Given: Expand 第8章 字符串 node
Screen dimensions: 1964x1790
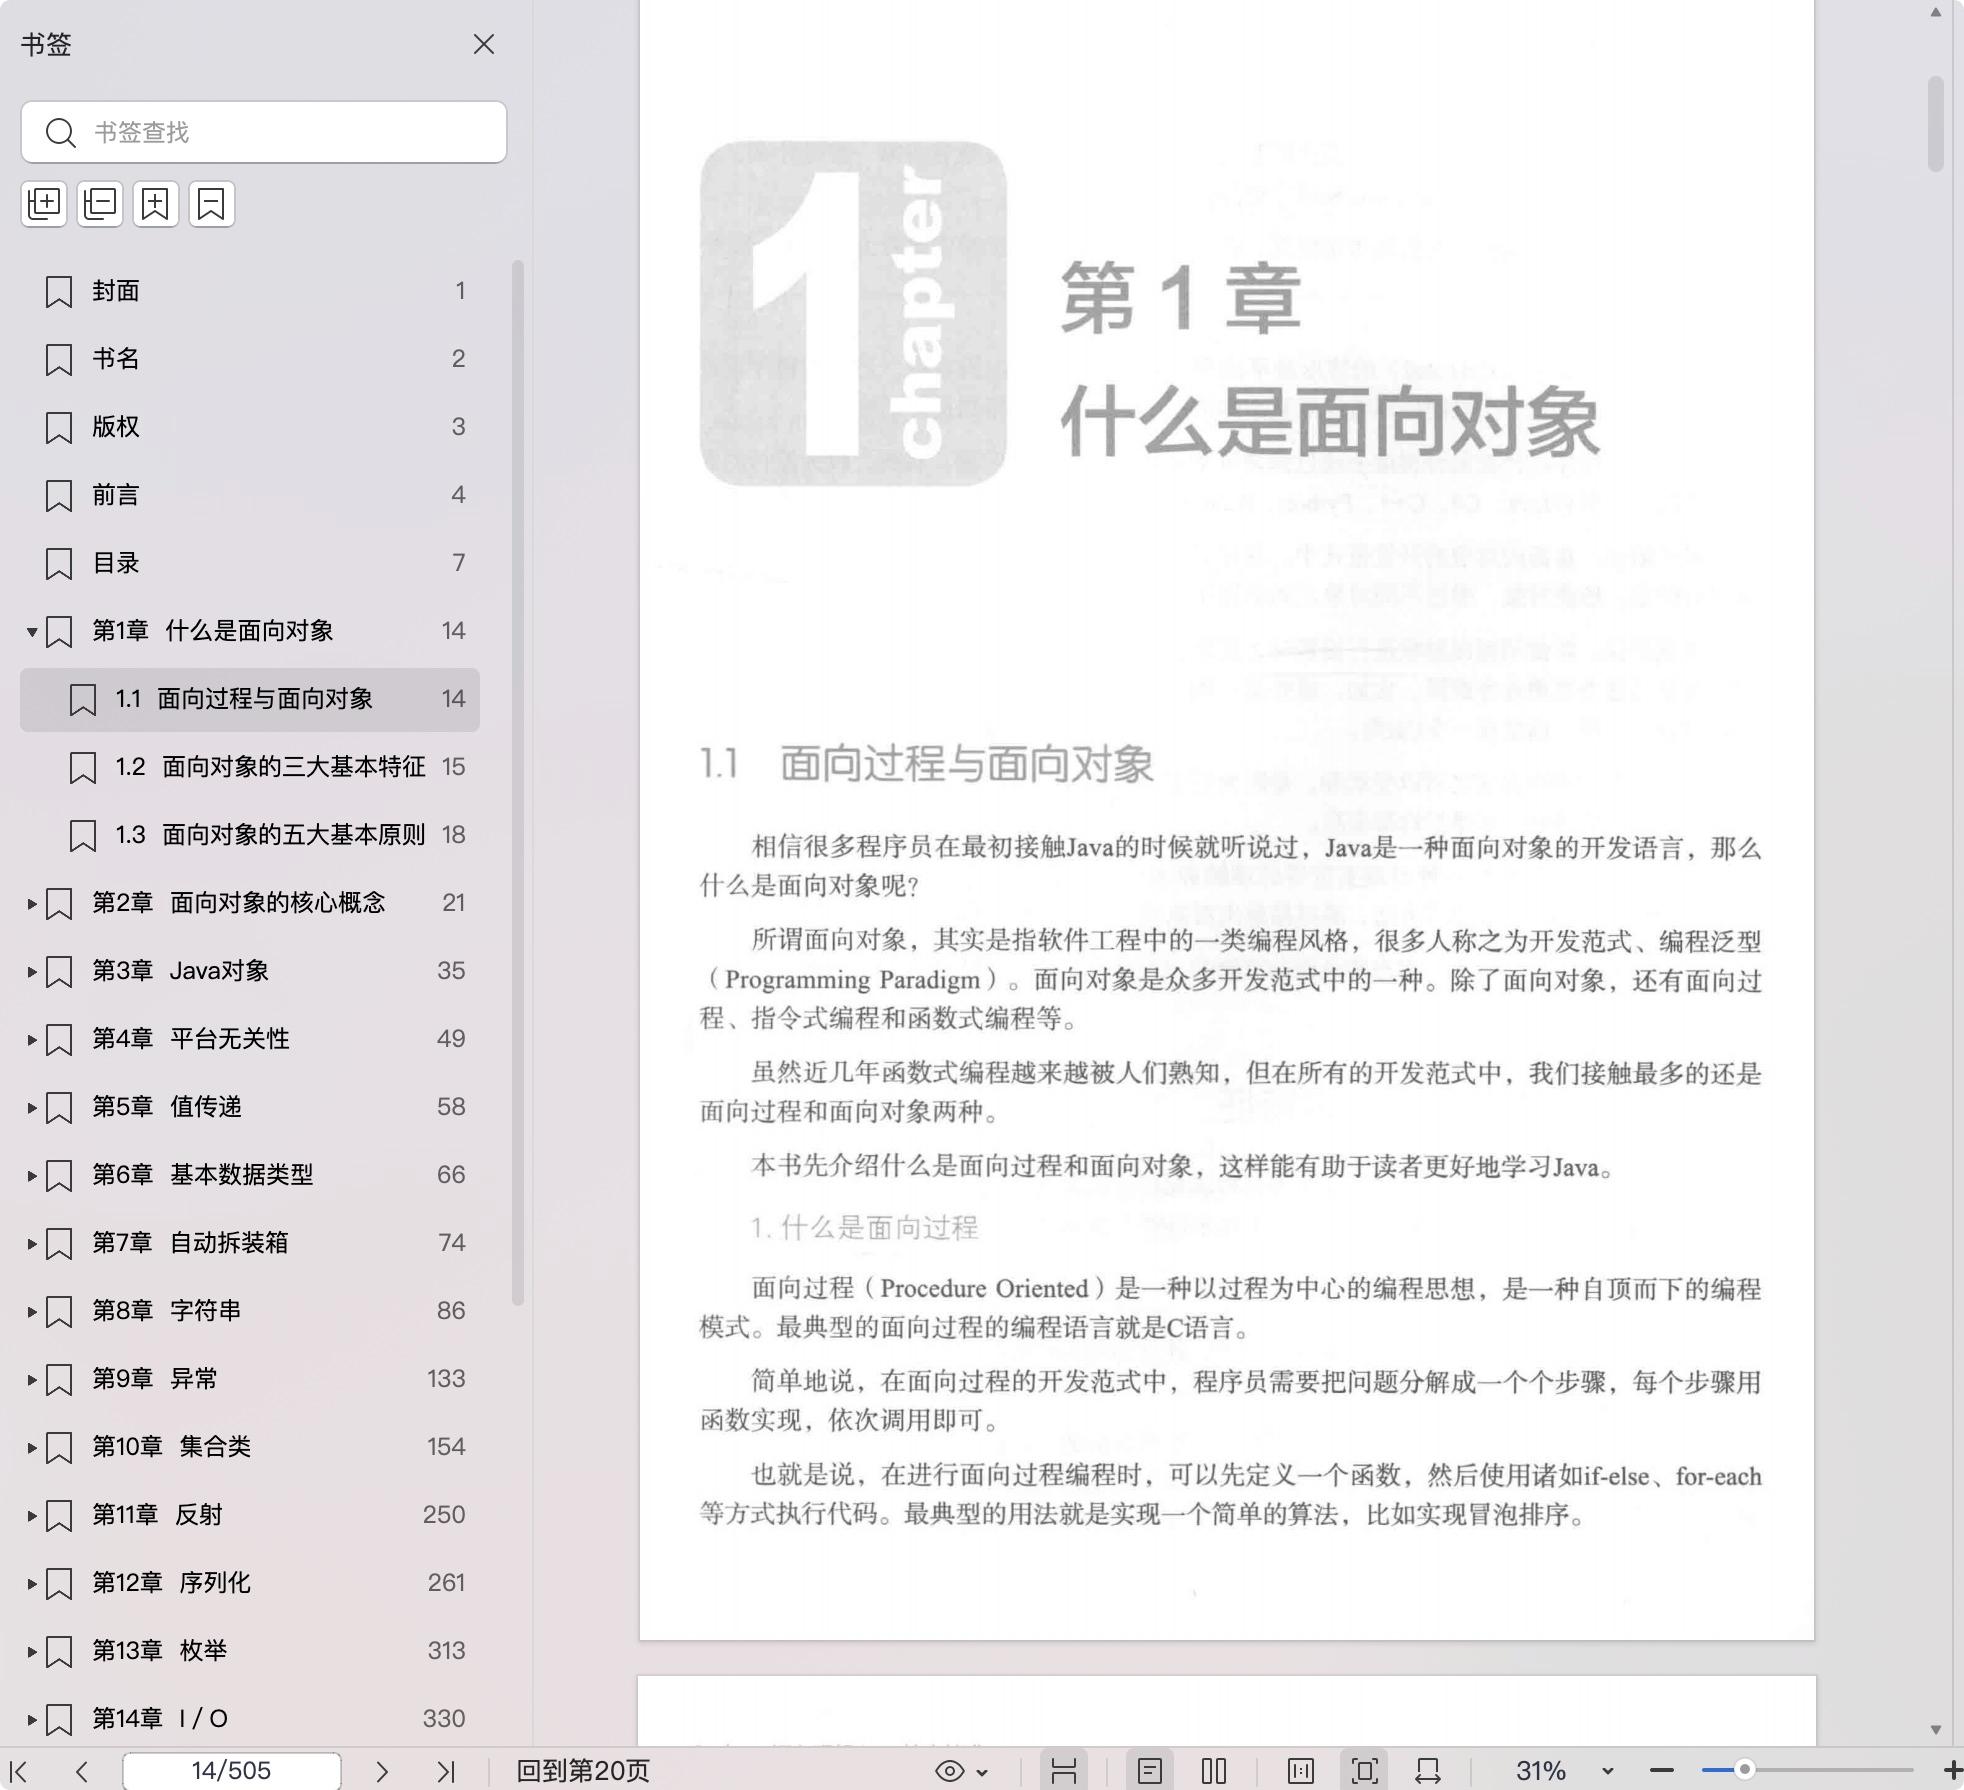Looking at the screenshot, I should (x=32, y=1312).
